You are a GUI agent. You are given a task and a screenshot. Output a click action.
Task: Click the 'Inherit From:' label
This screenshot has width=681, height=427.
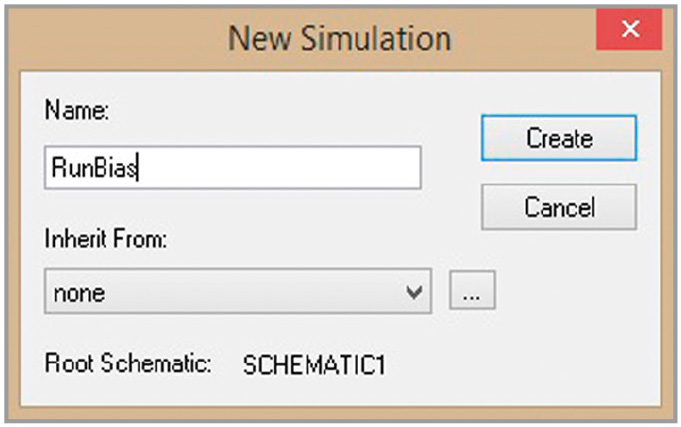pyautogui.click(x=106, y=238)
